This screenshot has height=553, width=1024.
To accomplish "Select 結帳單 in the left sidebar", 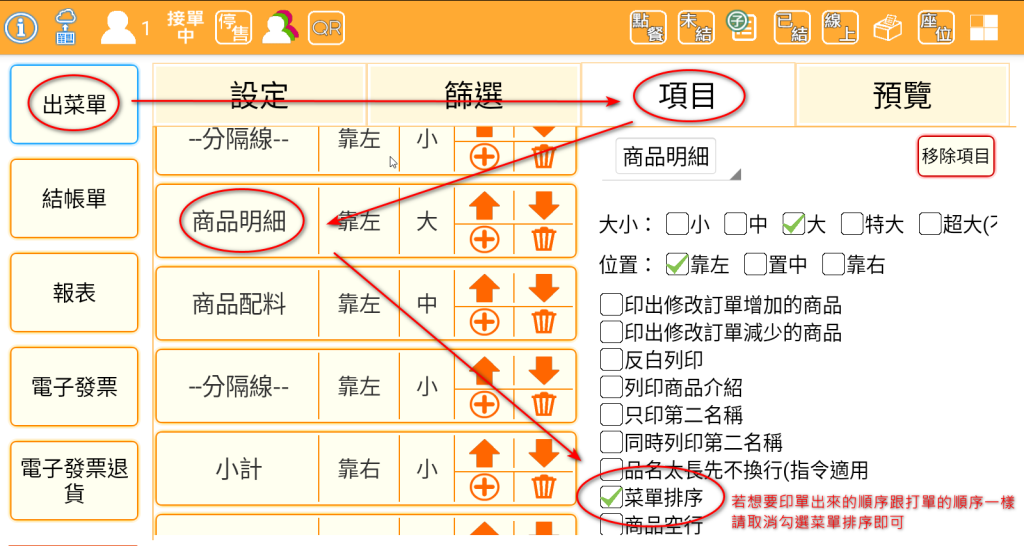I will [74, 198].
